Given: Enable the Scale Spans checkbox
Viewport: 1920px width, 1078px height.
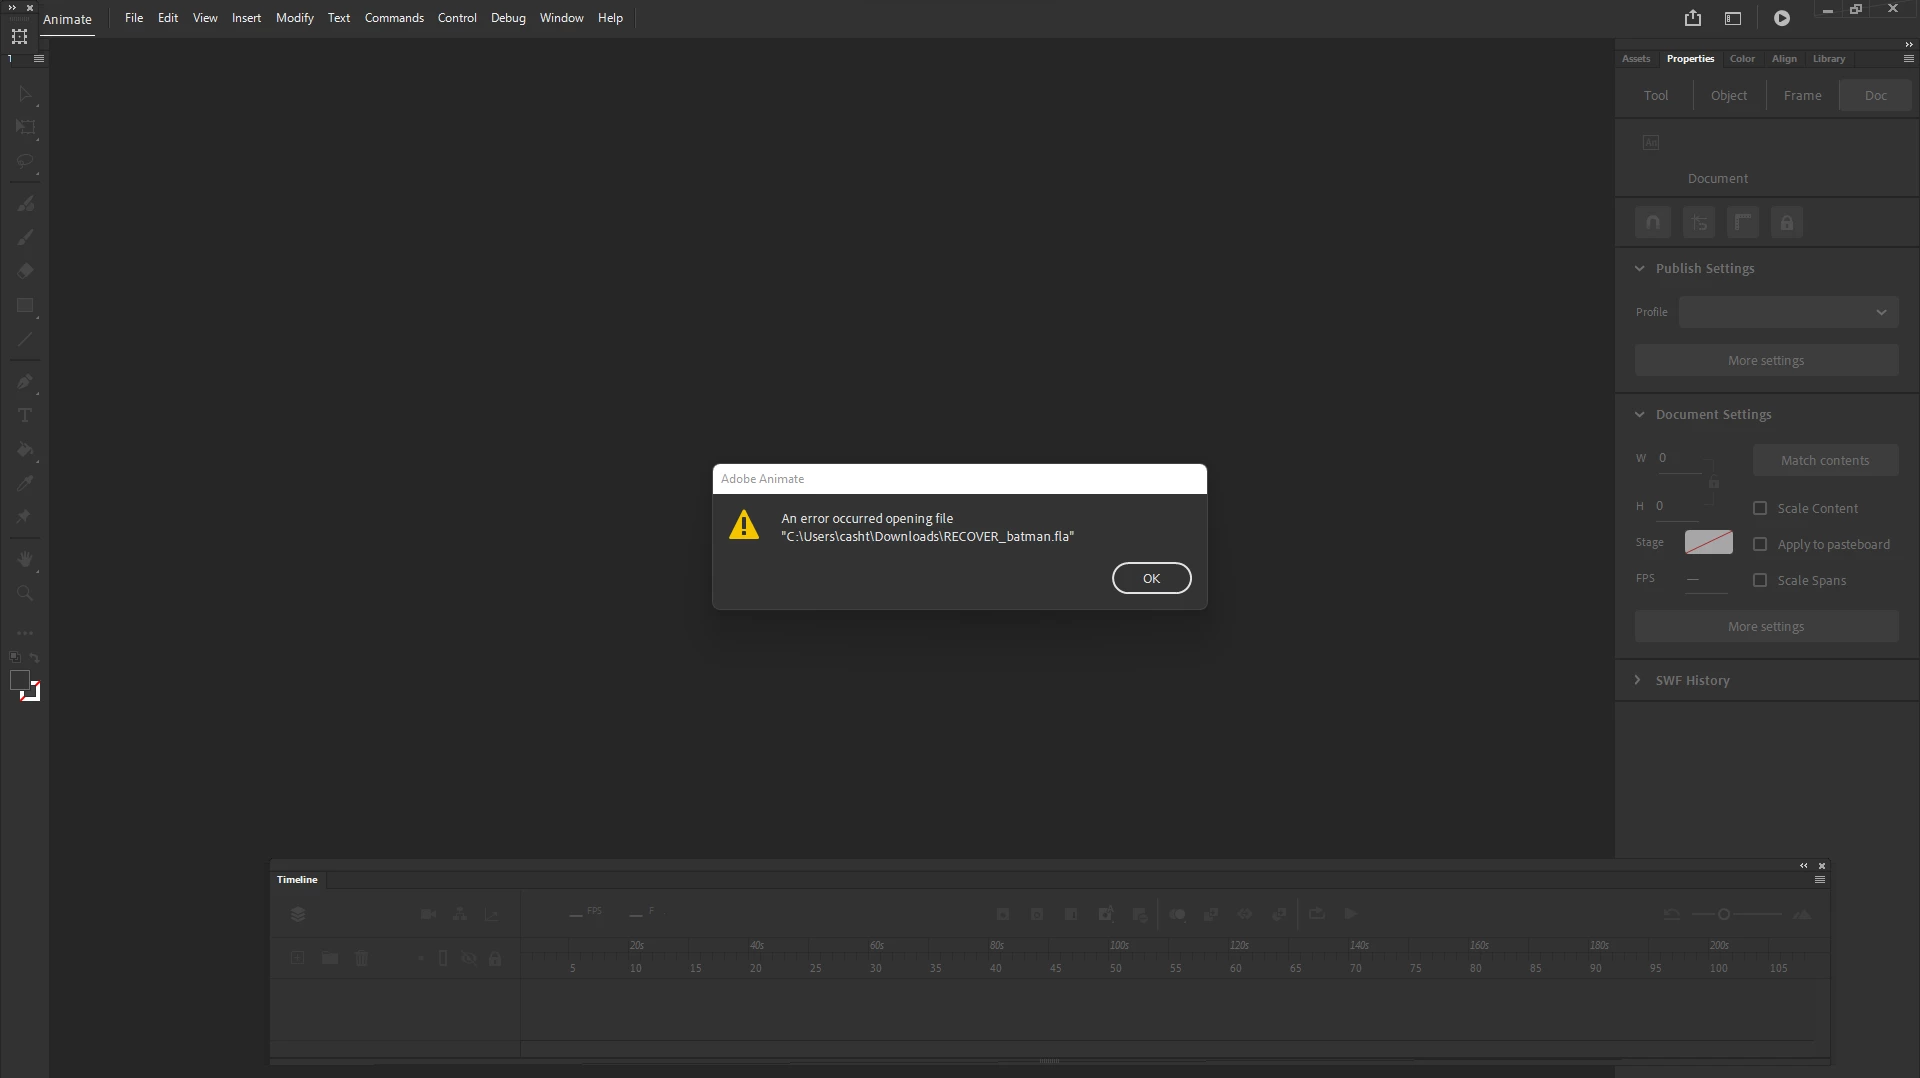Looking at the screenshot, I should point(1760,580).
